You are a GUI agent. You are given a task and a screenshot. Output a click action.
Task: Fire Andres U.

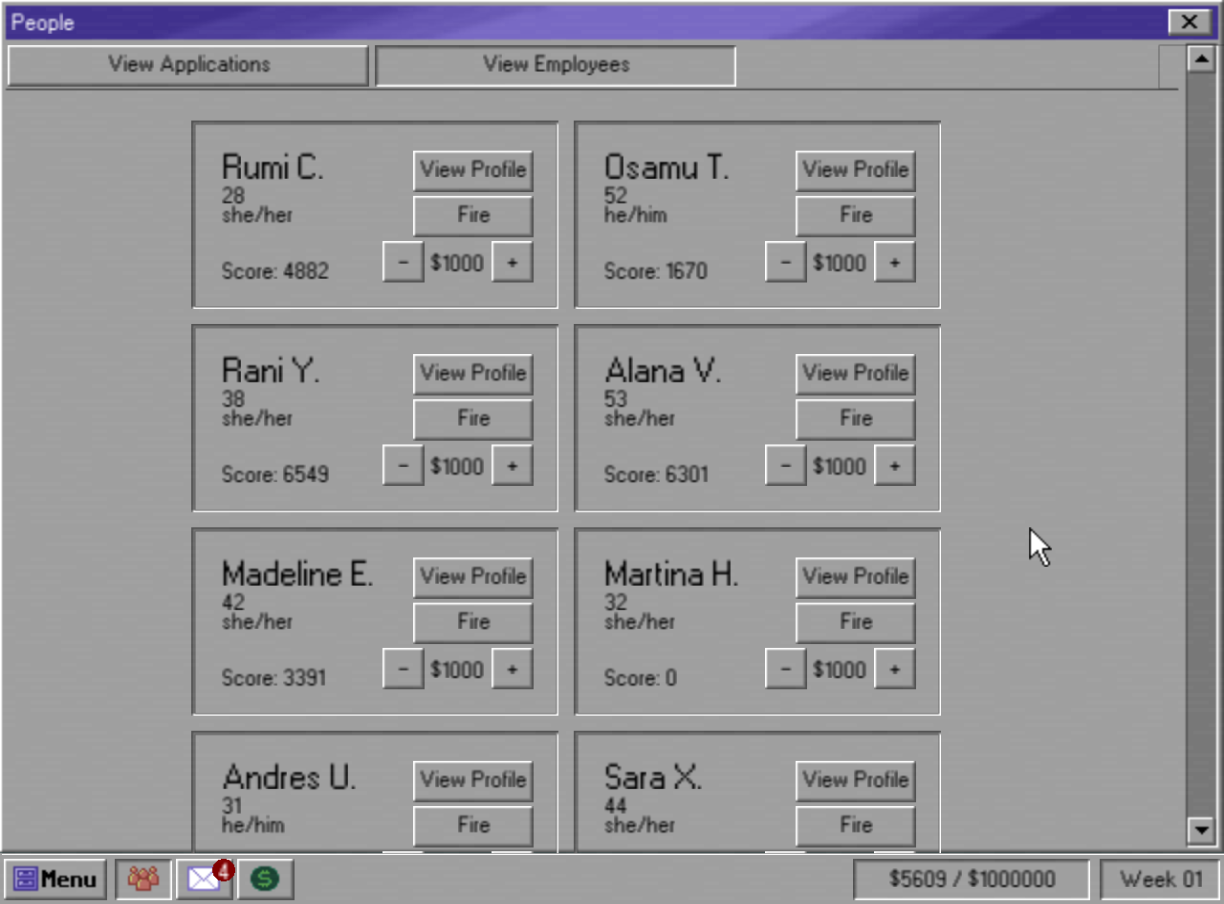[473, 826]
